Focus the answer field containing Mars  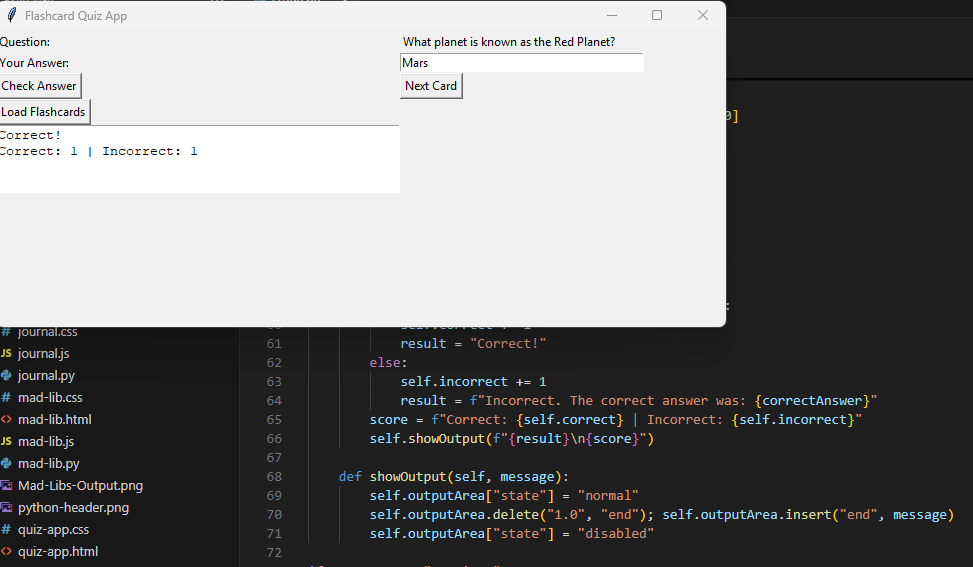click(522, 63)
